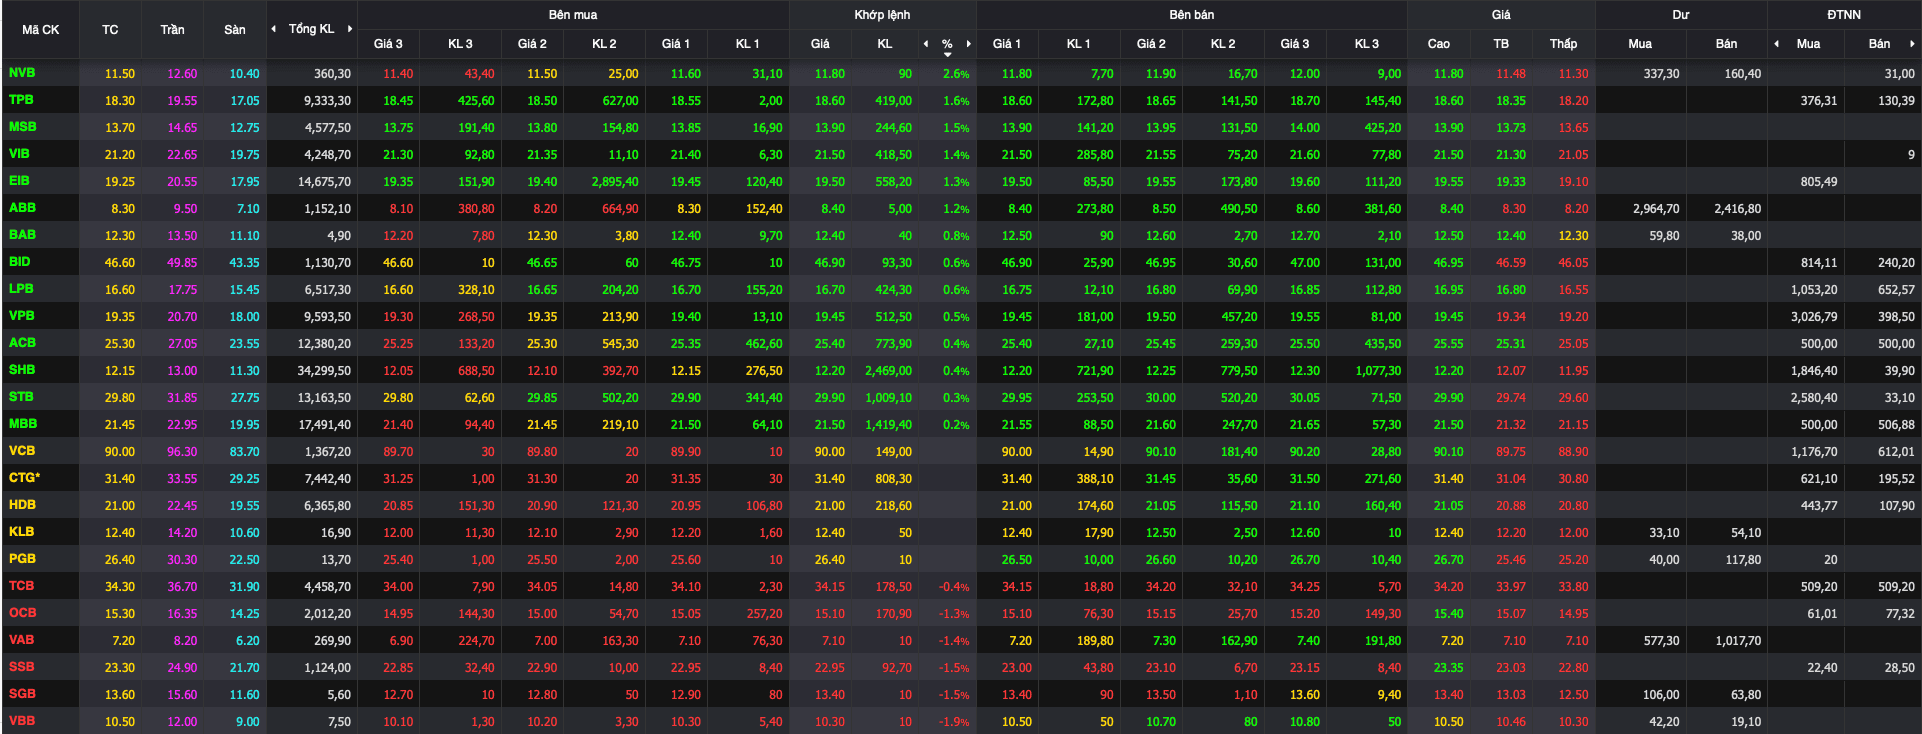Click the Bên bán group header
The image size is (1922, 734).
pos(1192,15)
